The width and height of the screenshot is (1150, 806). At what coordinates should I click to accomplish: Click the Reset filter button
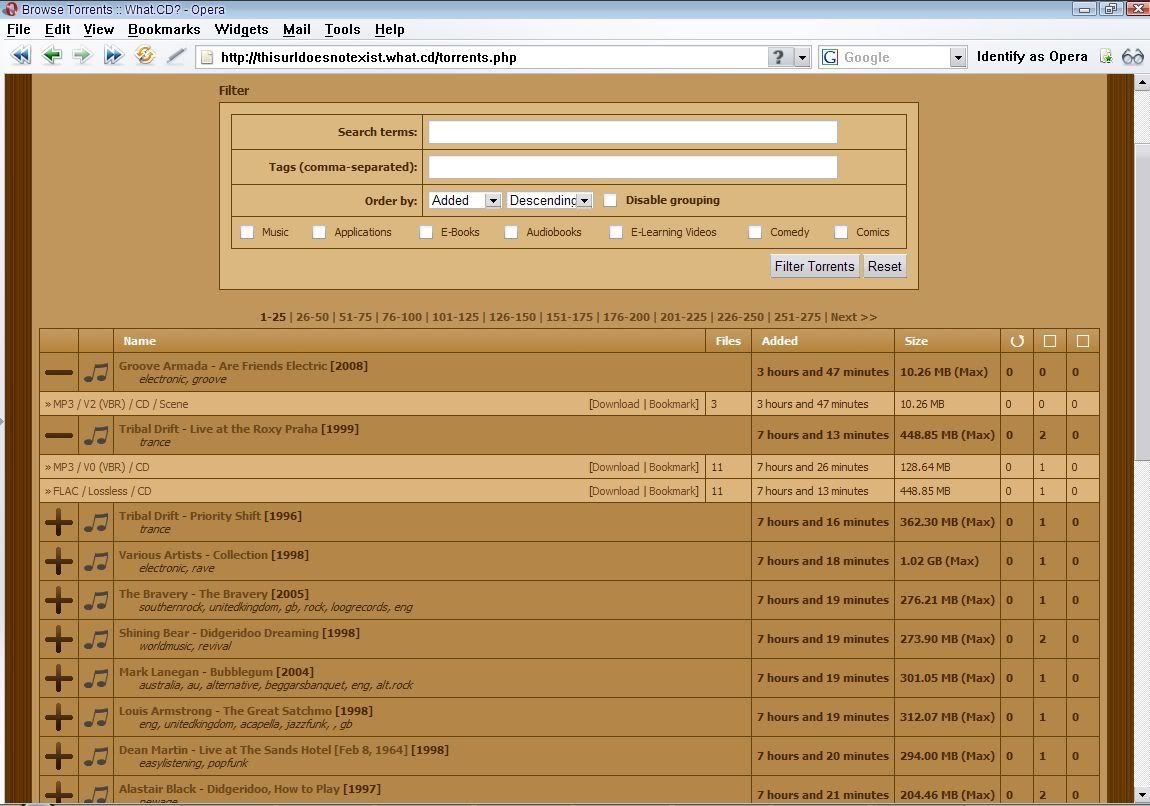(x=885, y=266)
